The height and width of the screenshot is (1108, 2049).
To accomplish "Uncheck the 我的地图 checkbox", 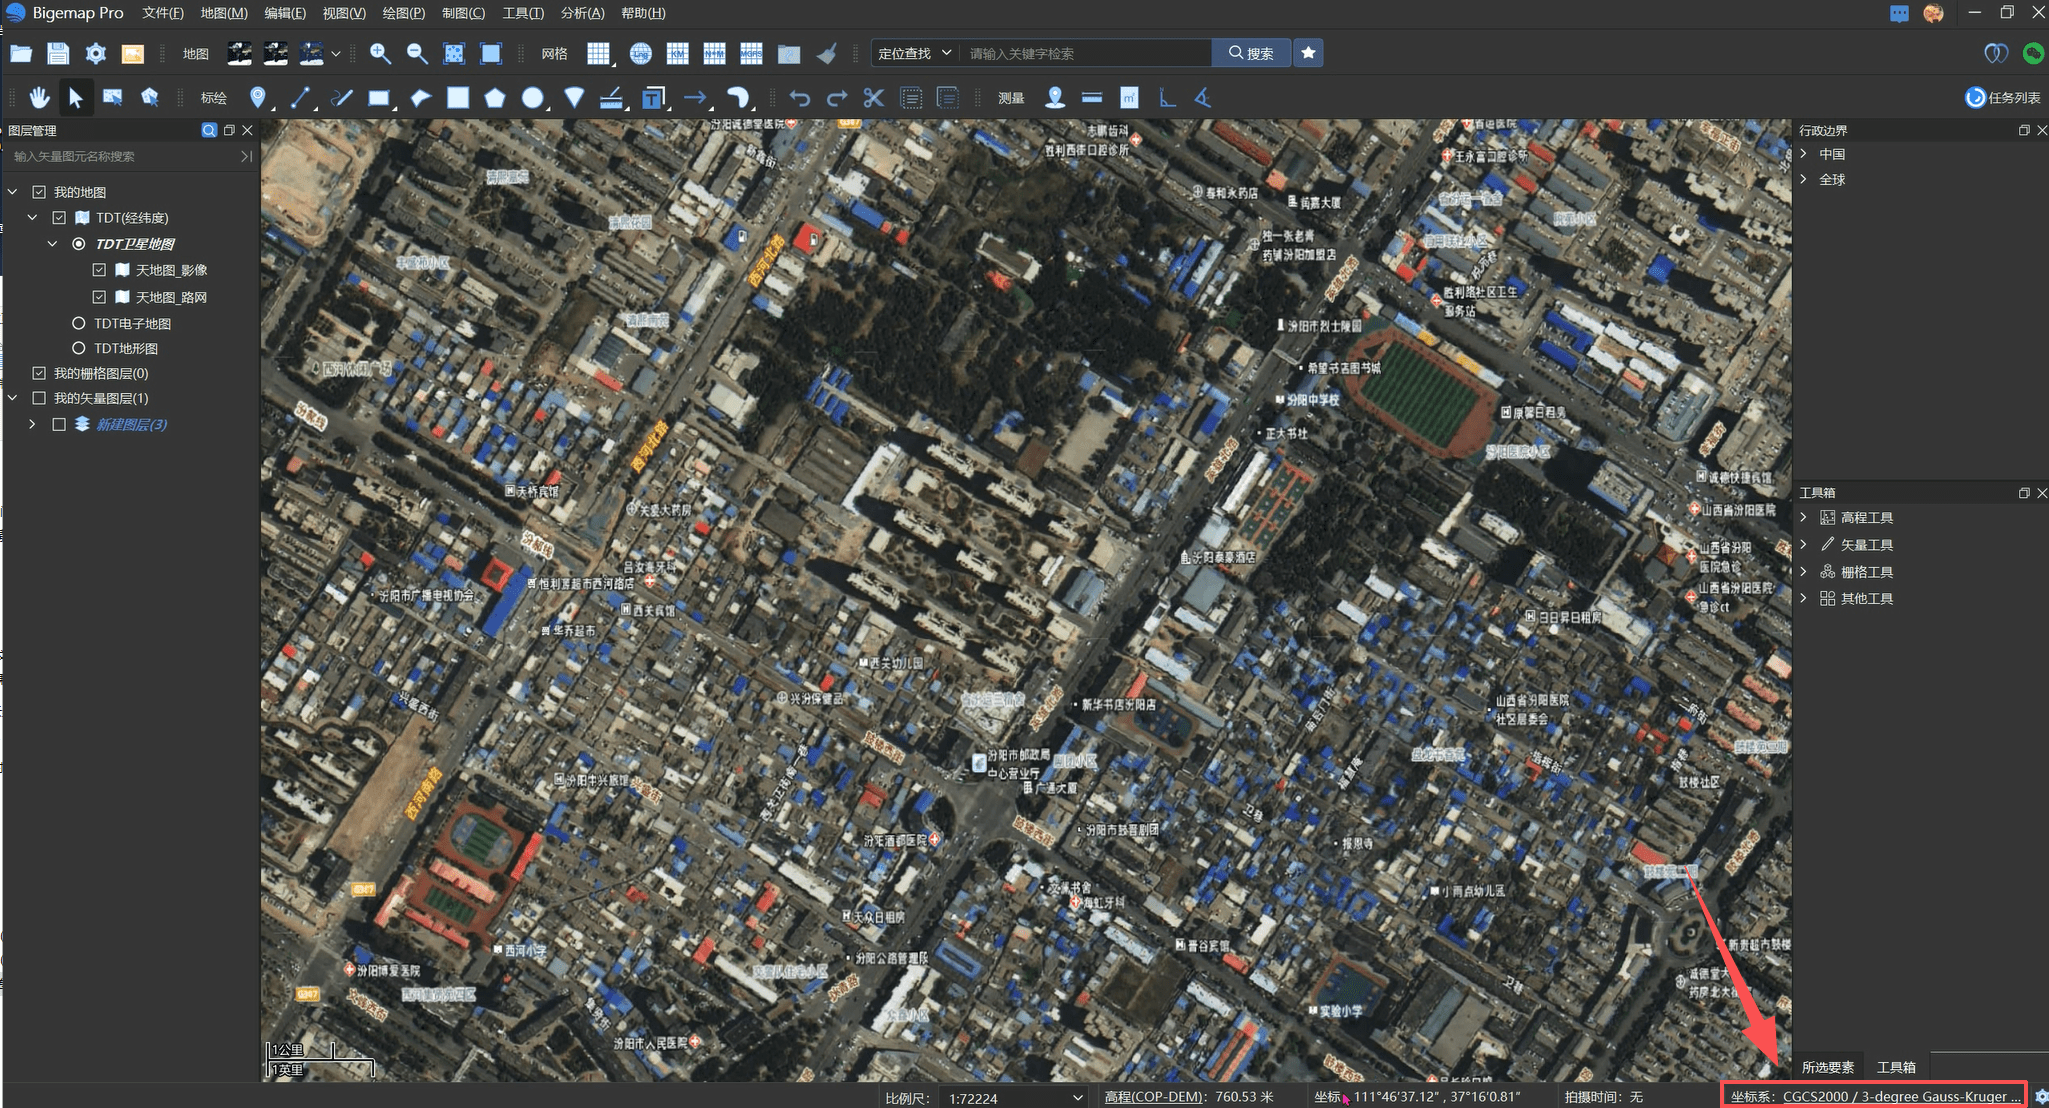I will pos(39,192).
